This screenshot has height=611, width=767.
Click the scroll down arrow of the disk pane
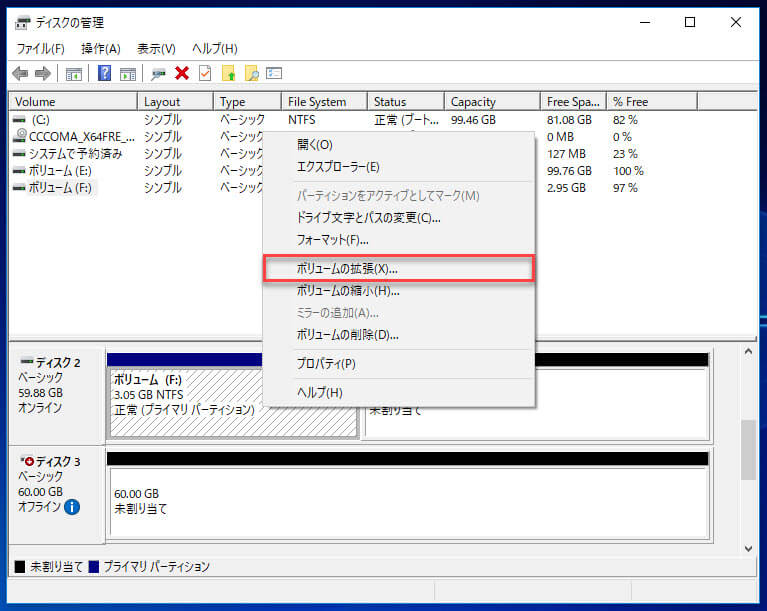tap(749, 548)
